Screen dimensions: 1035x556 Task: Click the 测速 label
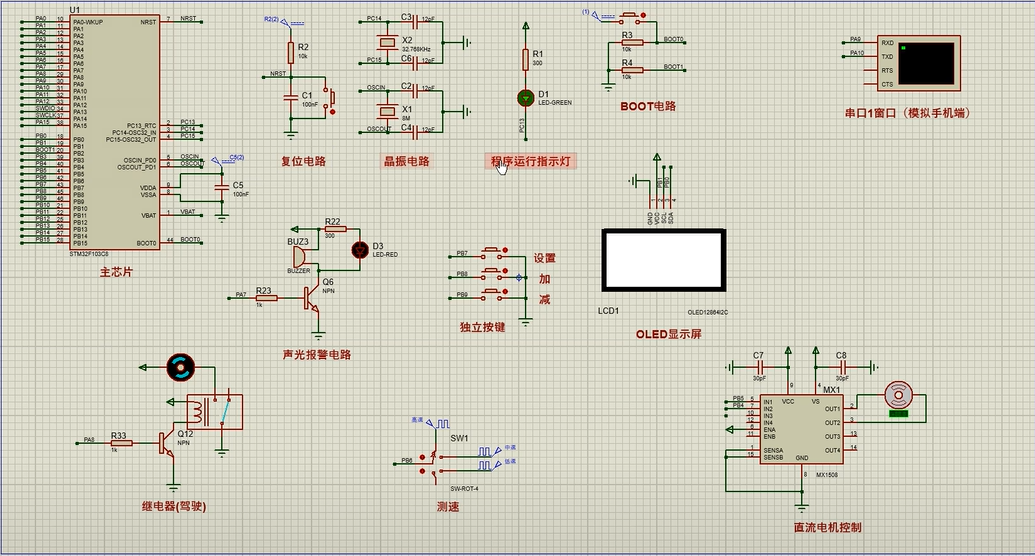448,507
